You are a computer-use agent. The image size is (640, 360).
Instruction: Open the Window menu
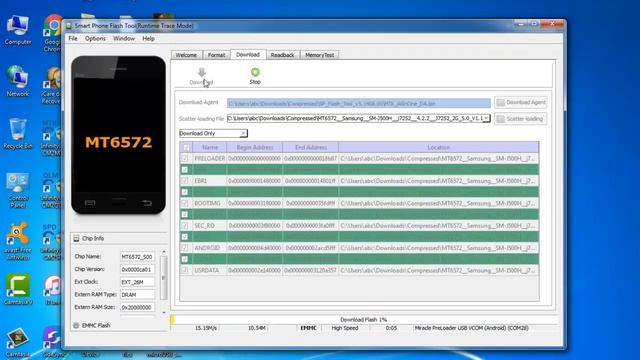124,38
